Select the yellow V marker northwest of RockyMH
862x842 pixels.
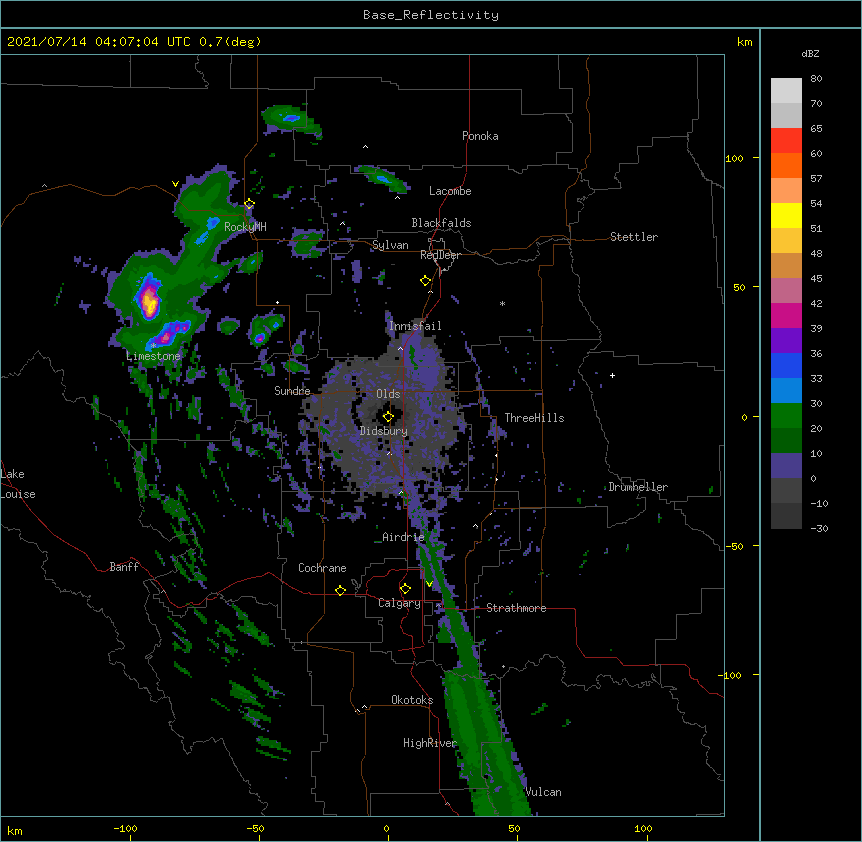[x=175, y=184]
